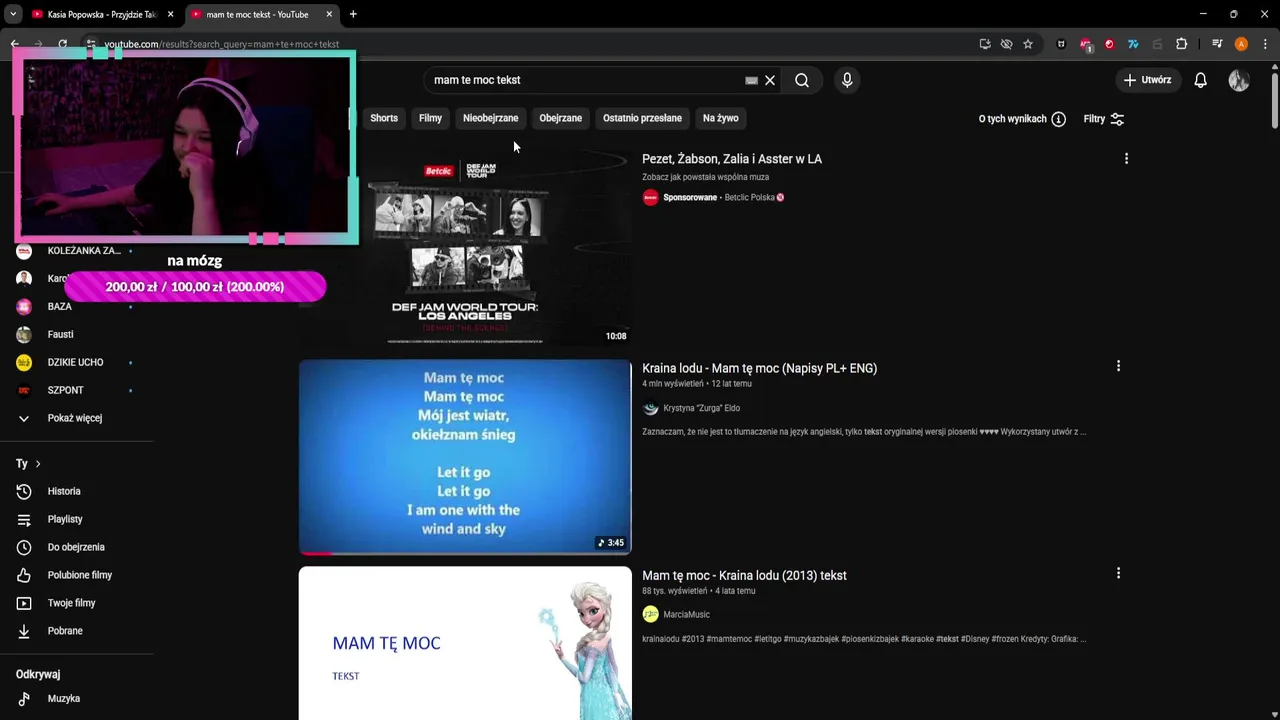Open the browser Extensions puzzle icon
This screenshot has width=1280, height=720.
click(1181, 44)
